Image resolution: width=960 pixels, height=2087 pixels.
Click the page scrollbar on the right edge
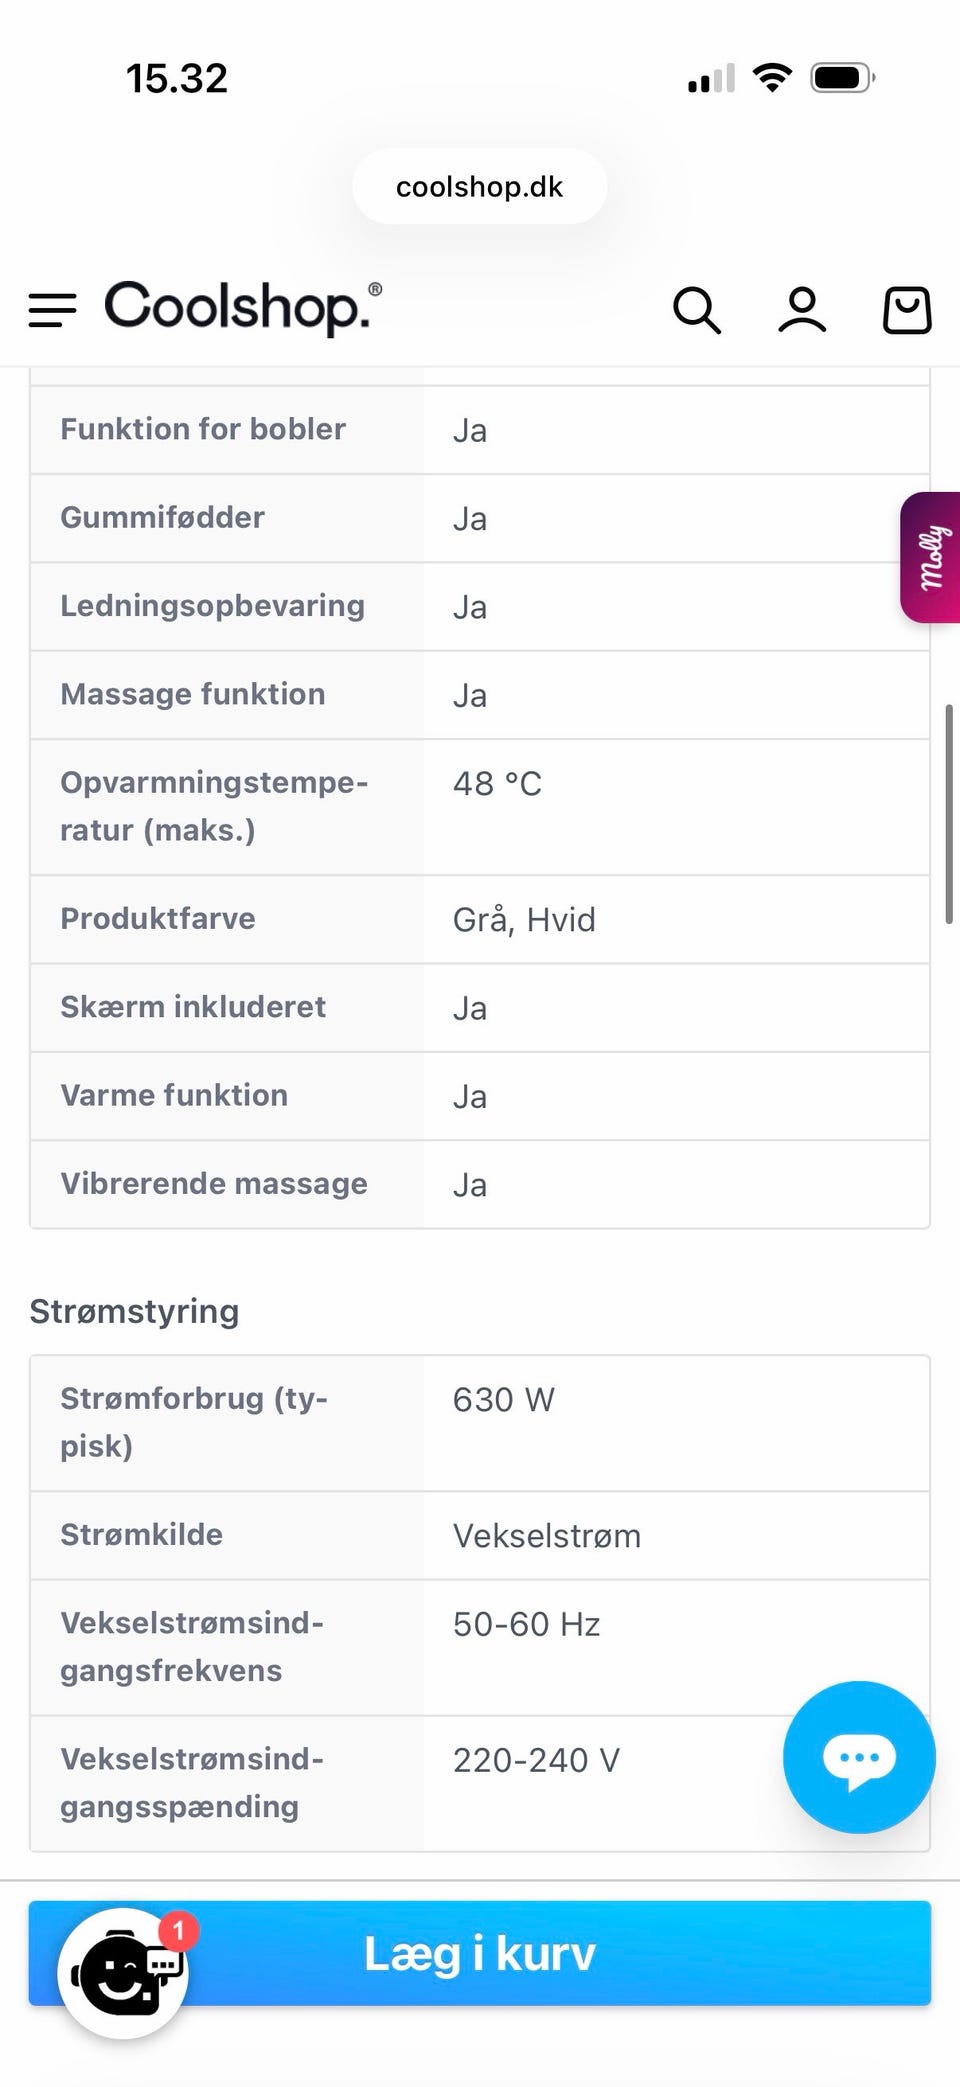coord(948,814)
